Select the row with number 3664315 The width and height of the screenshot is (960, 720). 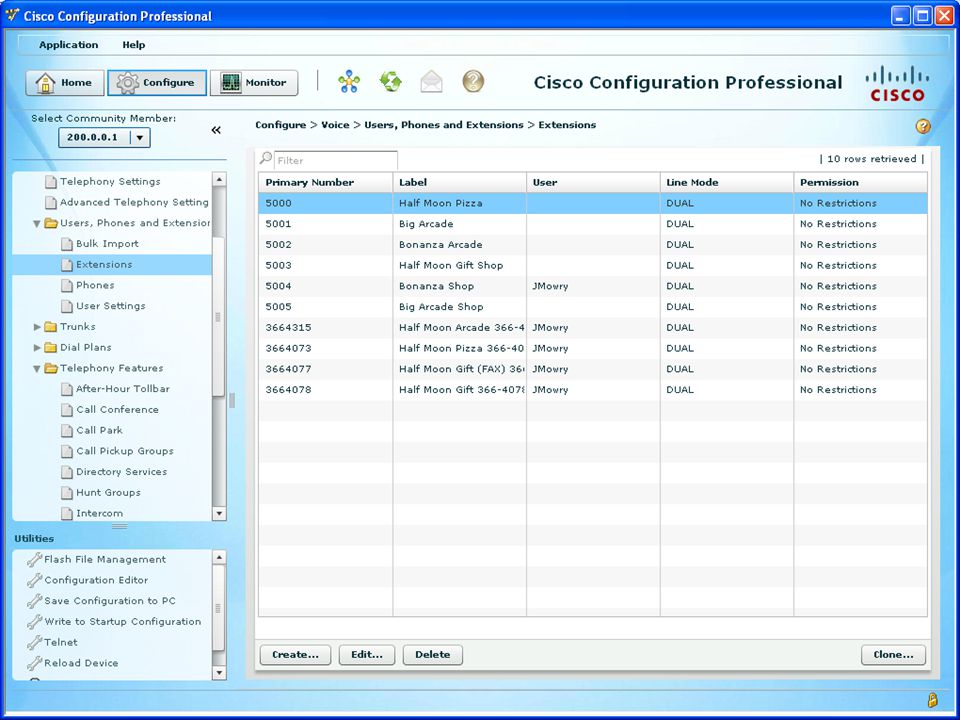593,328
